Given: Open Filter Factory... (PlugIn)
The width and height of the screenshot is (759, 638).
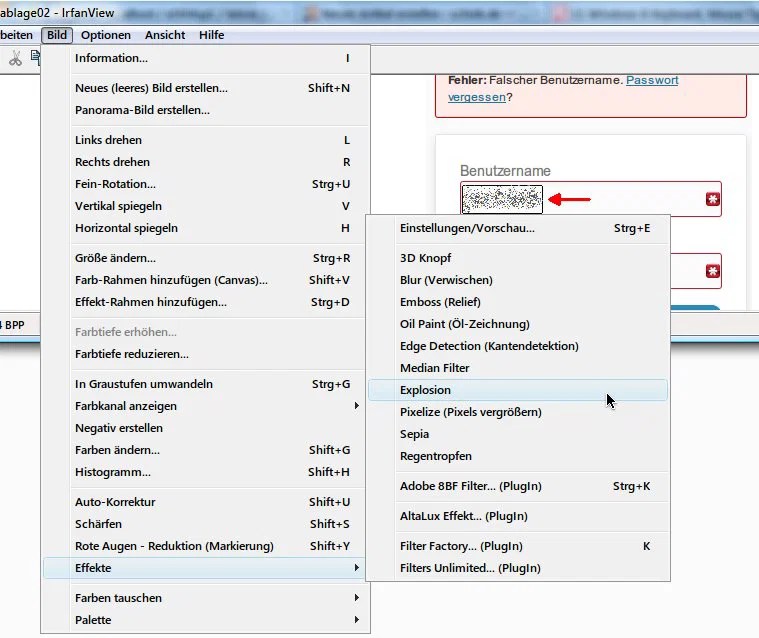Looking at the screenshot, I should 518,546.
